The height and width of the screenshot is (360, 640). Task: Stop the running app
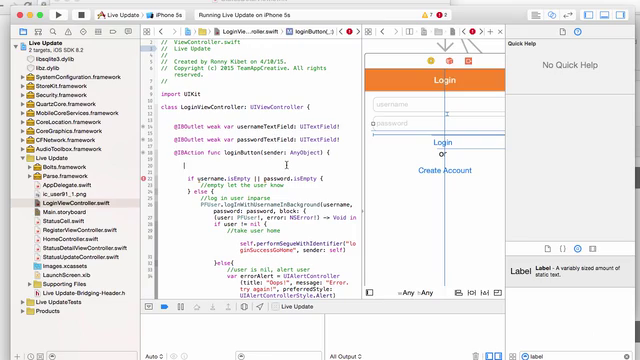click(81, 15)
